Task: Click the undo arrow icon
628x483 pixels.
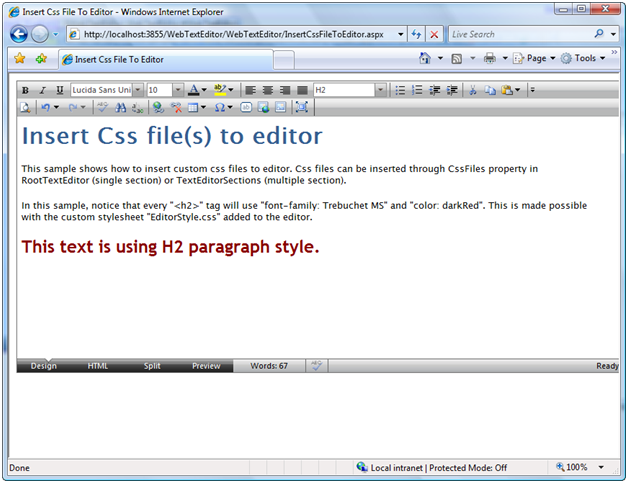Action: pyautogui.click(x=44, y=107)
